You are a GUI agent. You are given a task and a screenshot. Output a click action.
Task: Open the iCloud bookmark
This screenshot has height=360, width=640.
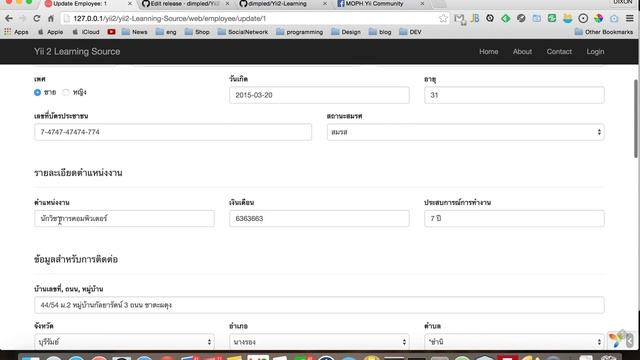[x=86, y=32]
